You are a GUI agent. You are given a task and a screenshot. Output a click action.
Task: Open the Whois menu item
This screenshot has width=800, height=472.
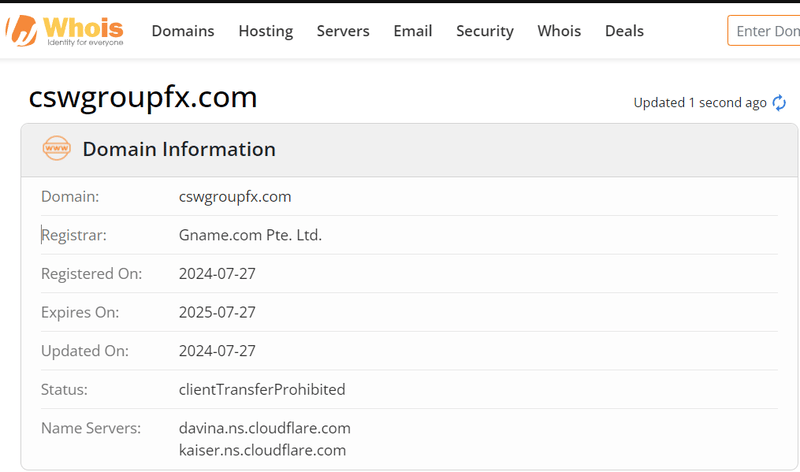point(559,31)
